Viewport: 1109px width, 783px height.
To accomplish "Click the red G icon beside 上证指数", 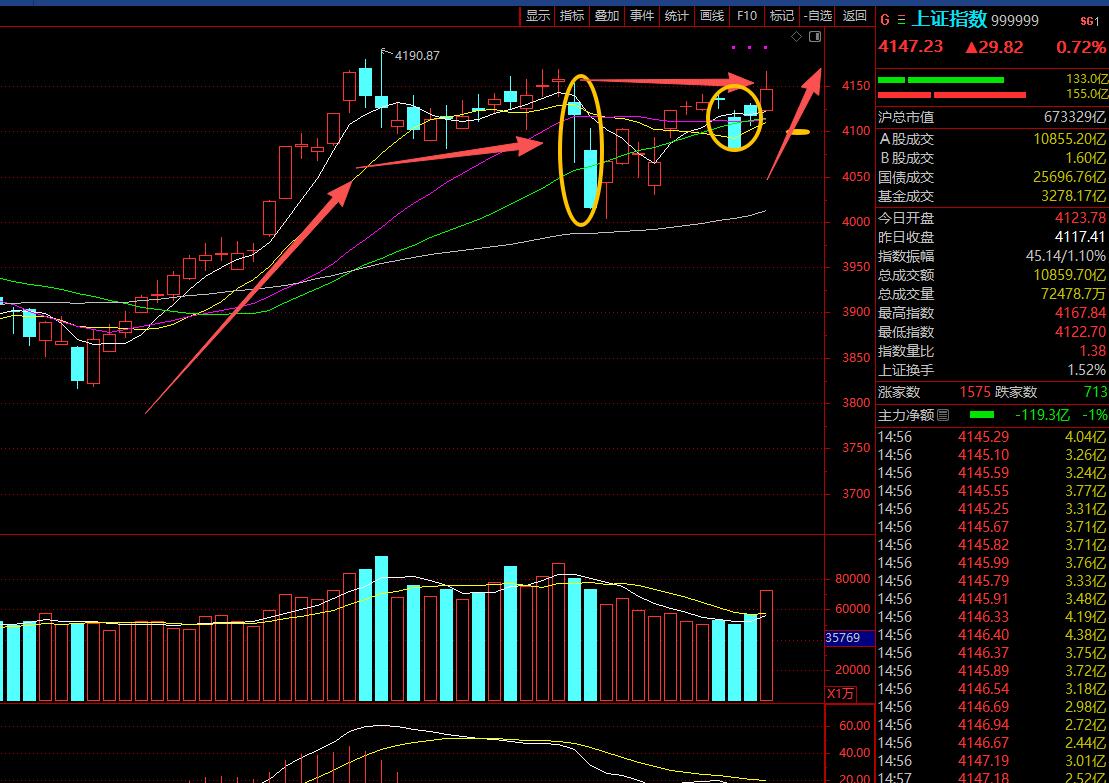I will tap(884, 20).
